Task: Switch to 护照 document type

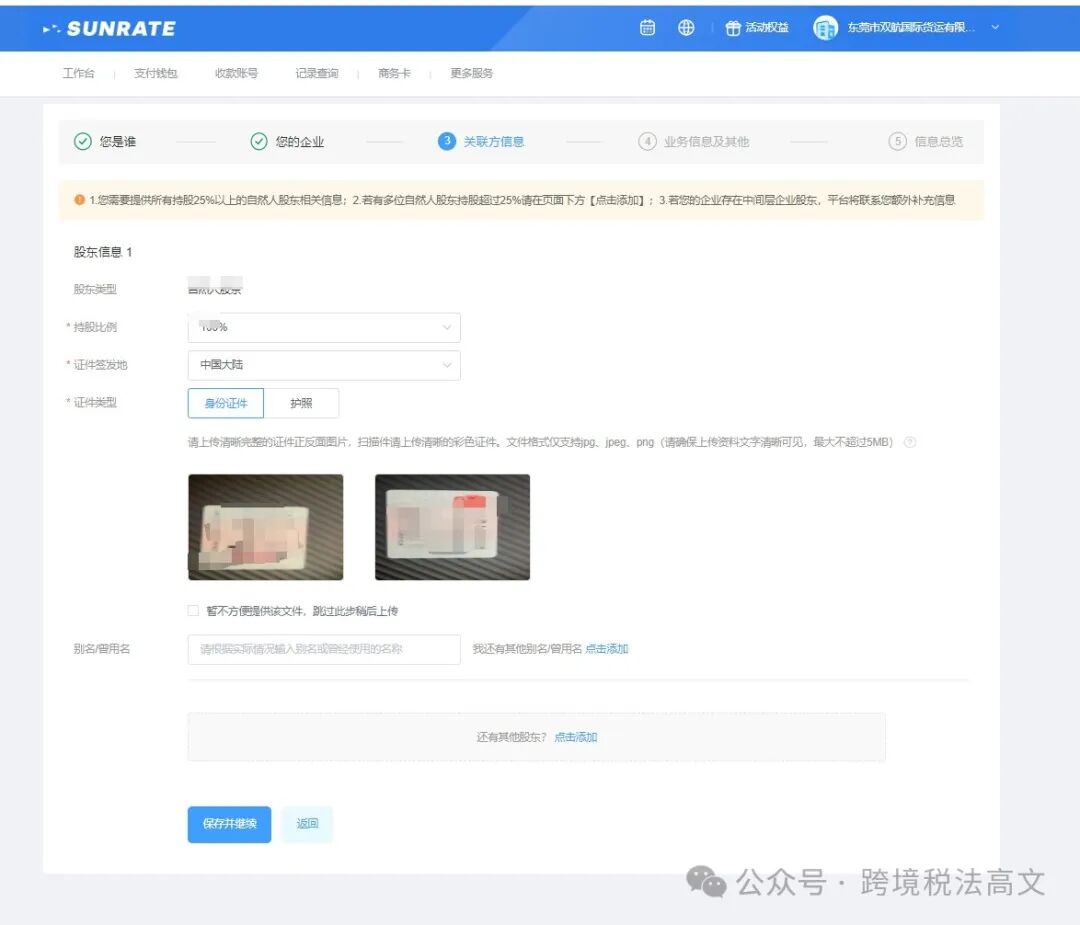Action: [303, 403]
